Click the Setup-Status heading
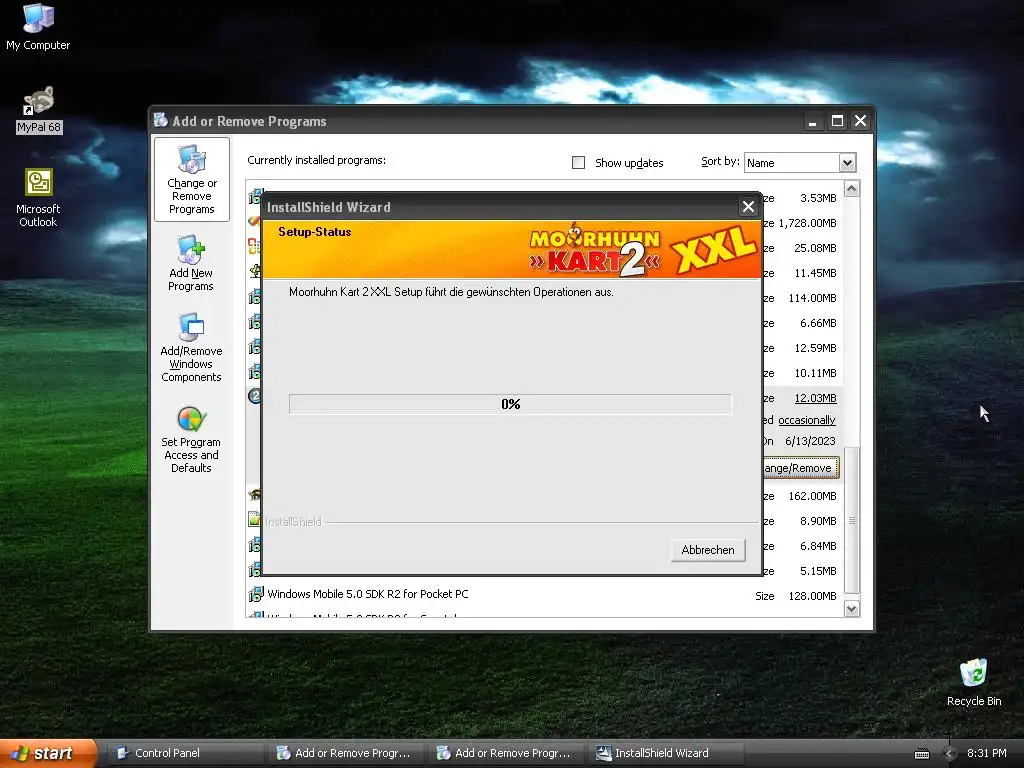This screenshot has width=1024, height=768. 315,232
